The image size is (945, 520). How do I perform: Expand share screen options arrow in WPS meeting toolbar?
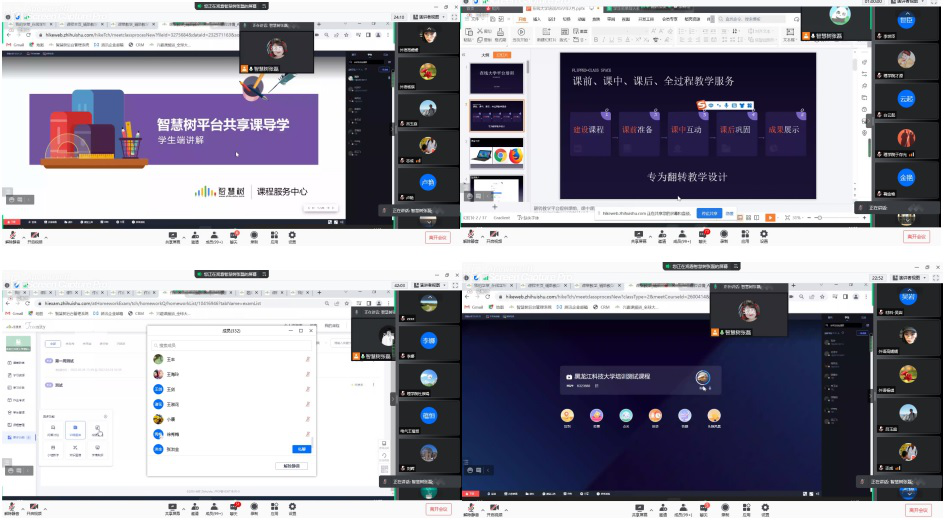[648, 237]
